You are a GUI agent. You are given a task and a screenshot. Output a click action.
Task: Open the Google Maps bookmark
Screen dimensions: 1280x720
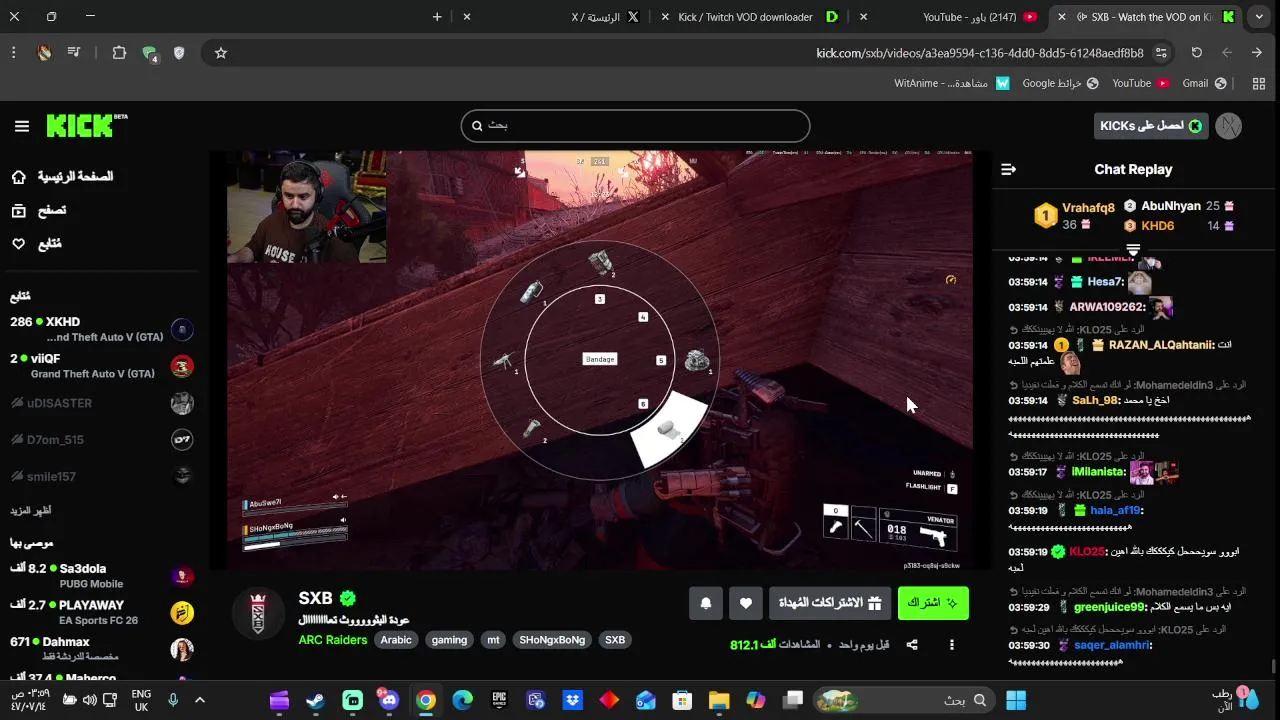pyautogui.click(x=1060, y=84)
